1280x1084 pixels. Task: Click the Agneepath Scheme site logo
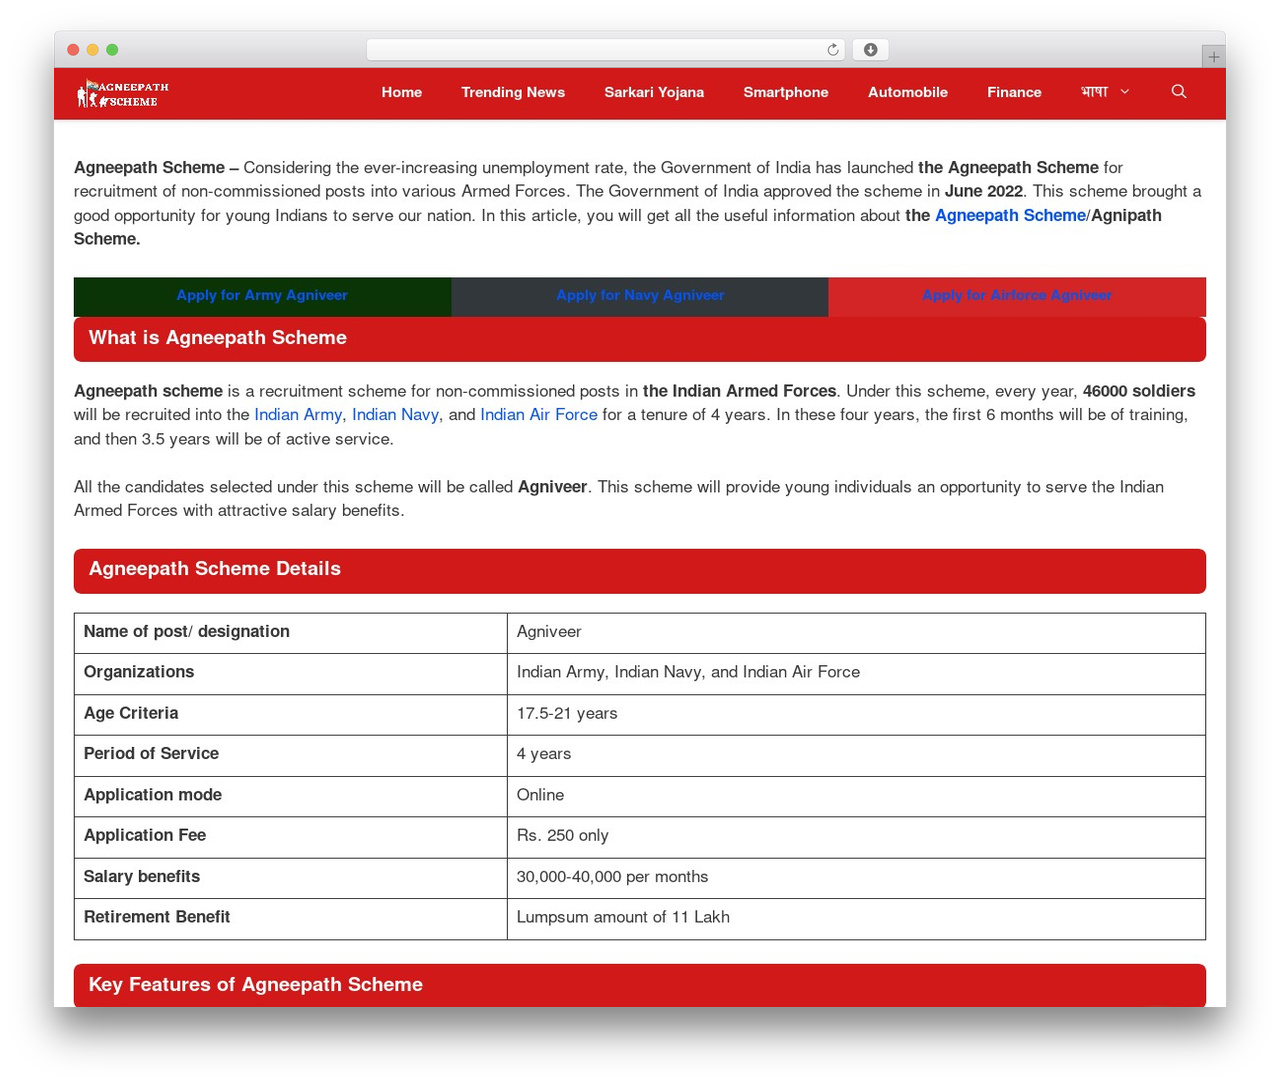[123, 94]
